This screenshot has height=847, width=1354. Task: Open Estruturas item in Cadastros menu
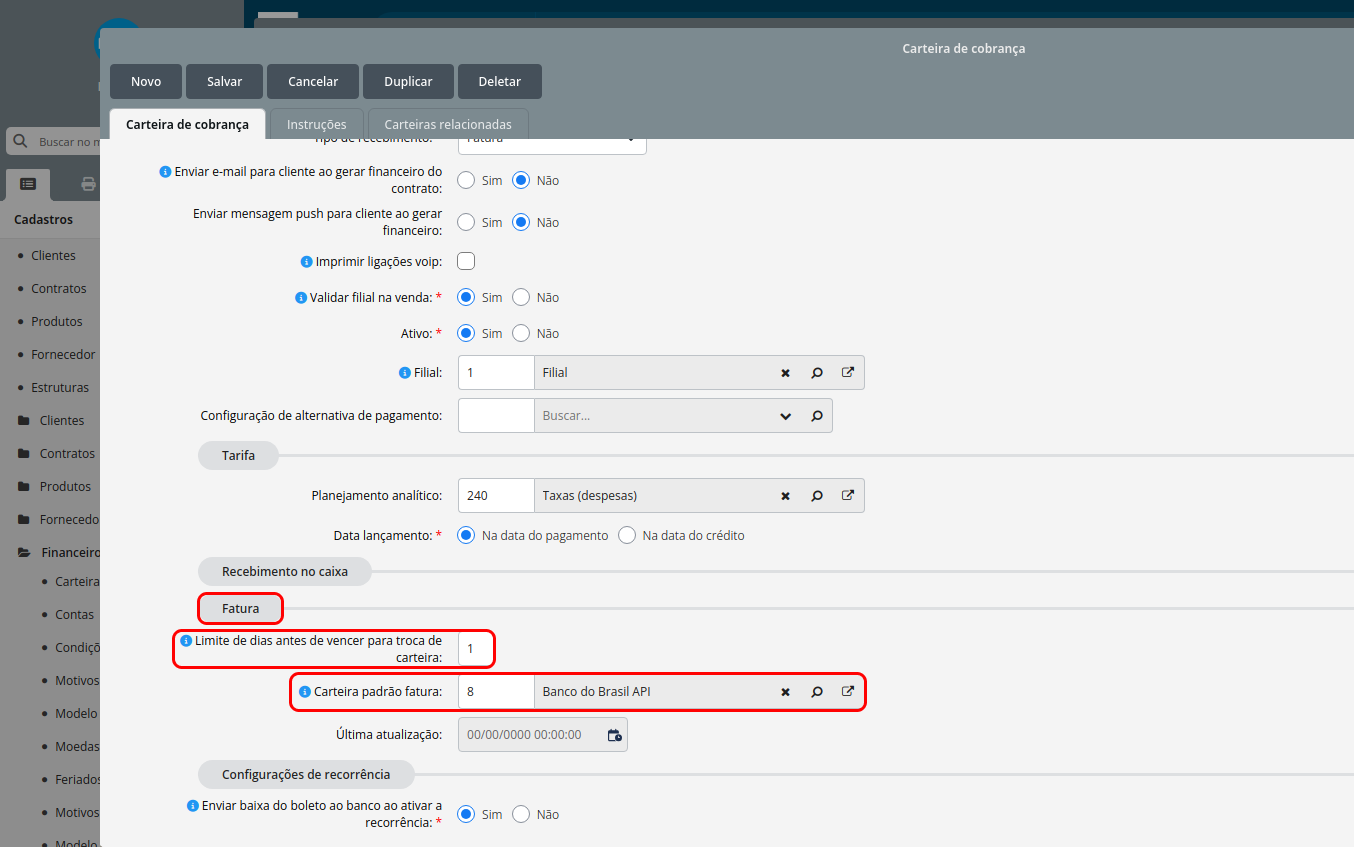tap(60, 387)
